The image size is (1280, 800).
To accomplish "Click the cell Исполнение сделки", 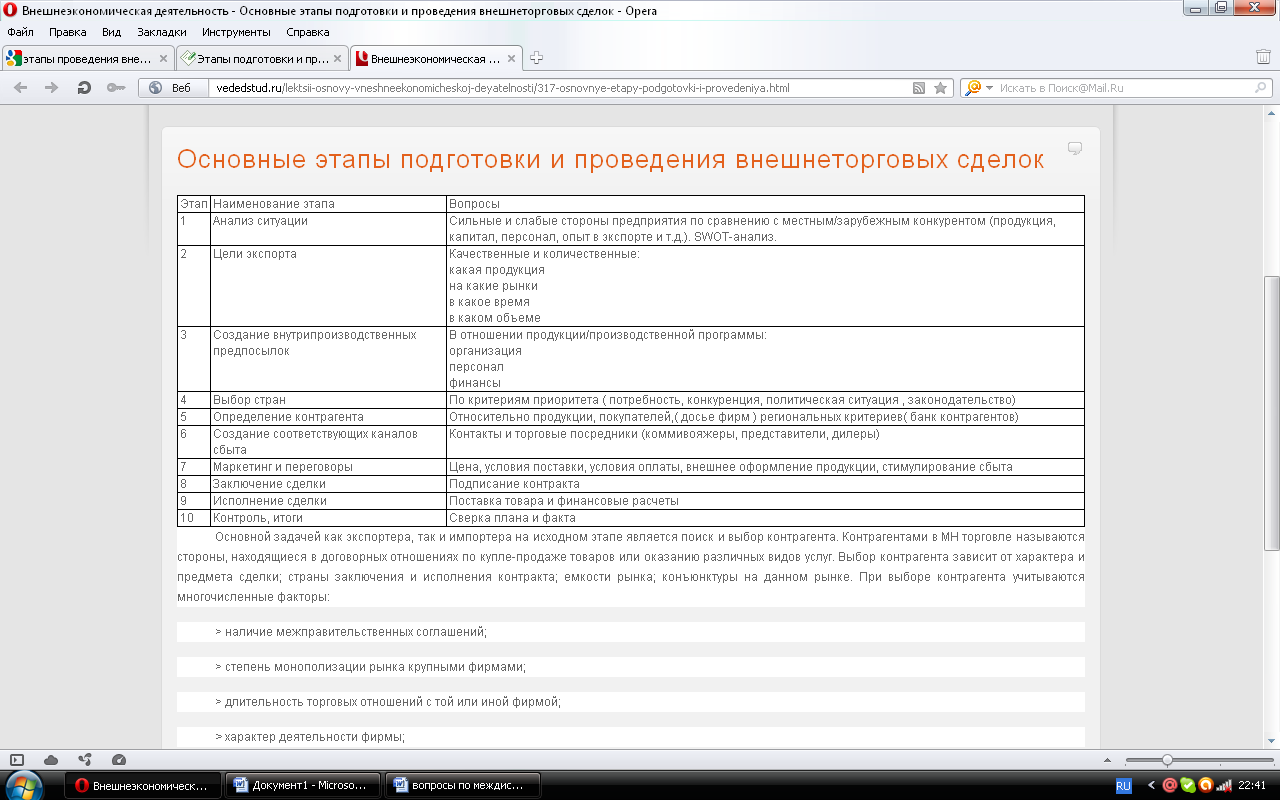I will coord(328,501).
